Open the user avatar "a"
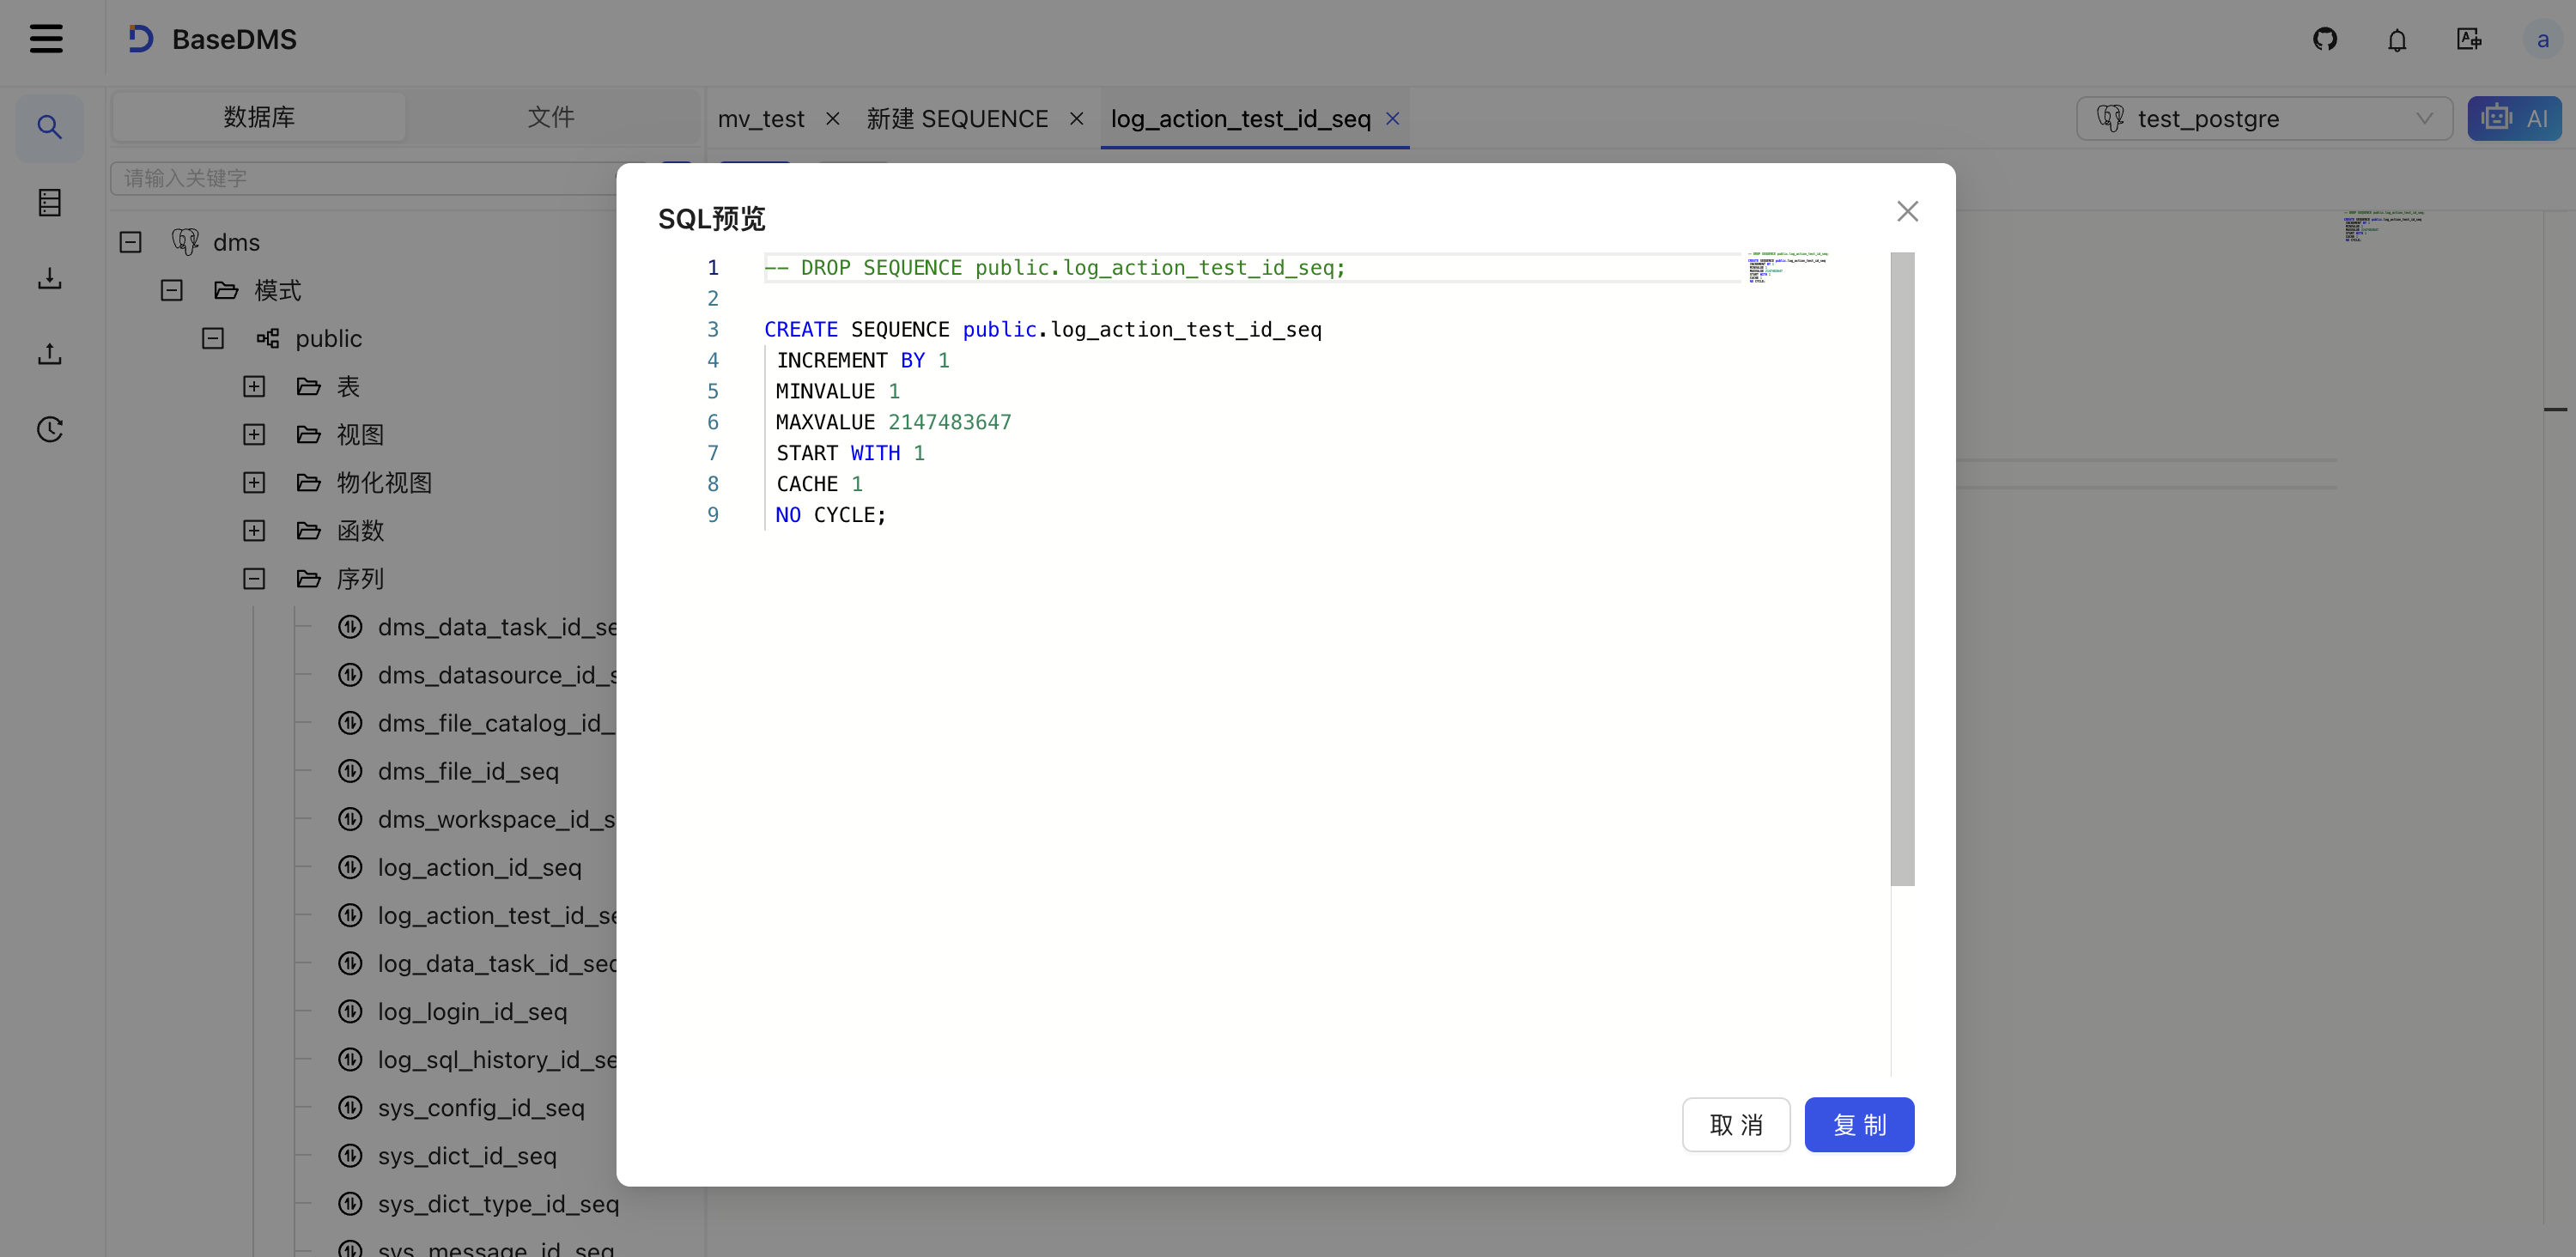Viewport: 2576px width, 1257px height. click(2542, 40)
